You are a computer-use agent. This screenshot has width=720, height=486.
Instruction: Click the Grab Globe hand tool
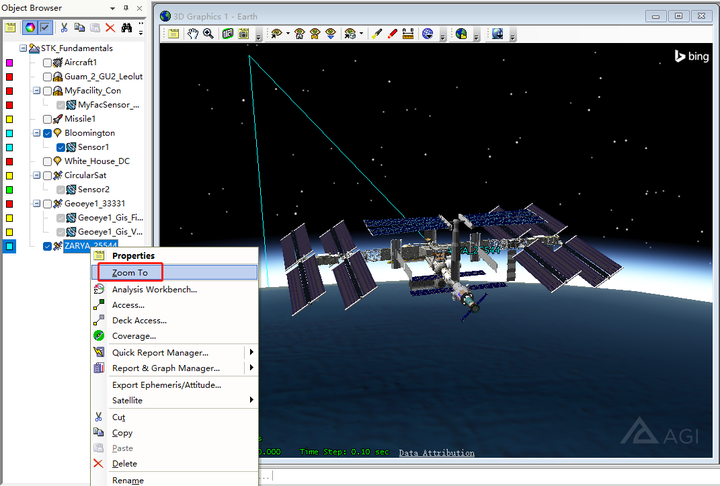click(193, 33)
